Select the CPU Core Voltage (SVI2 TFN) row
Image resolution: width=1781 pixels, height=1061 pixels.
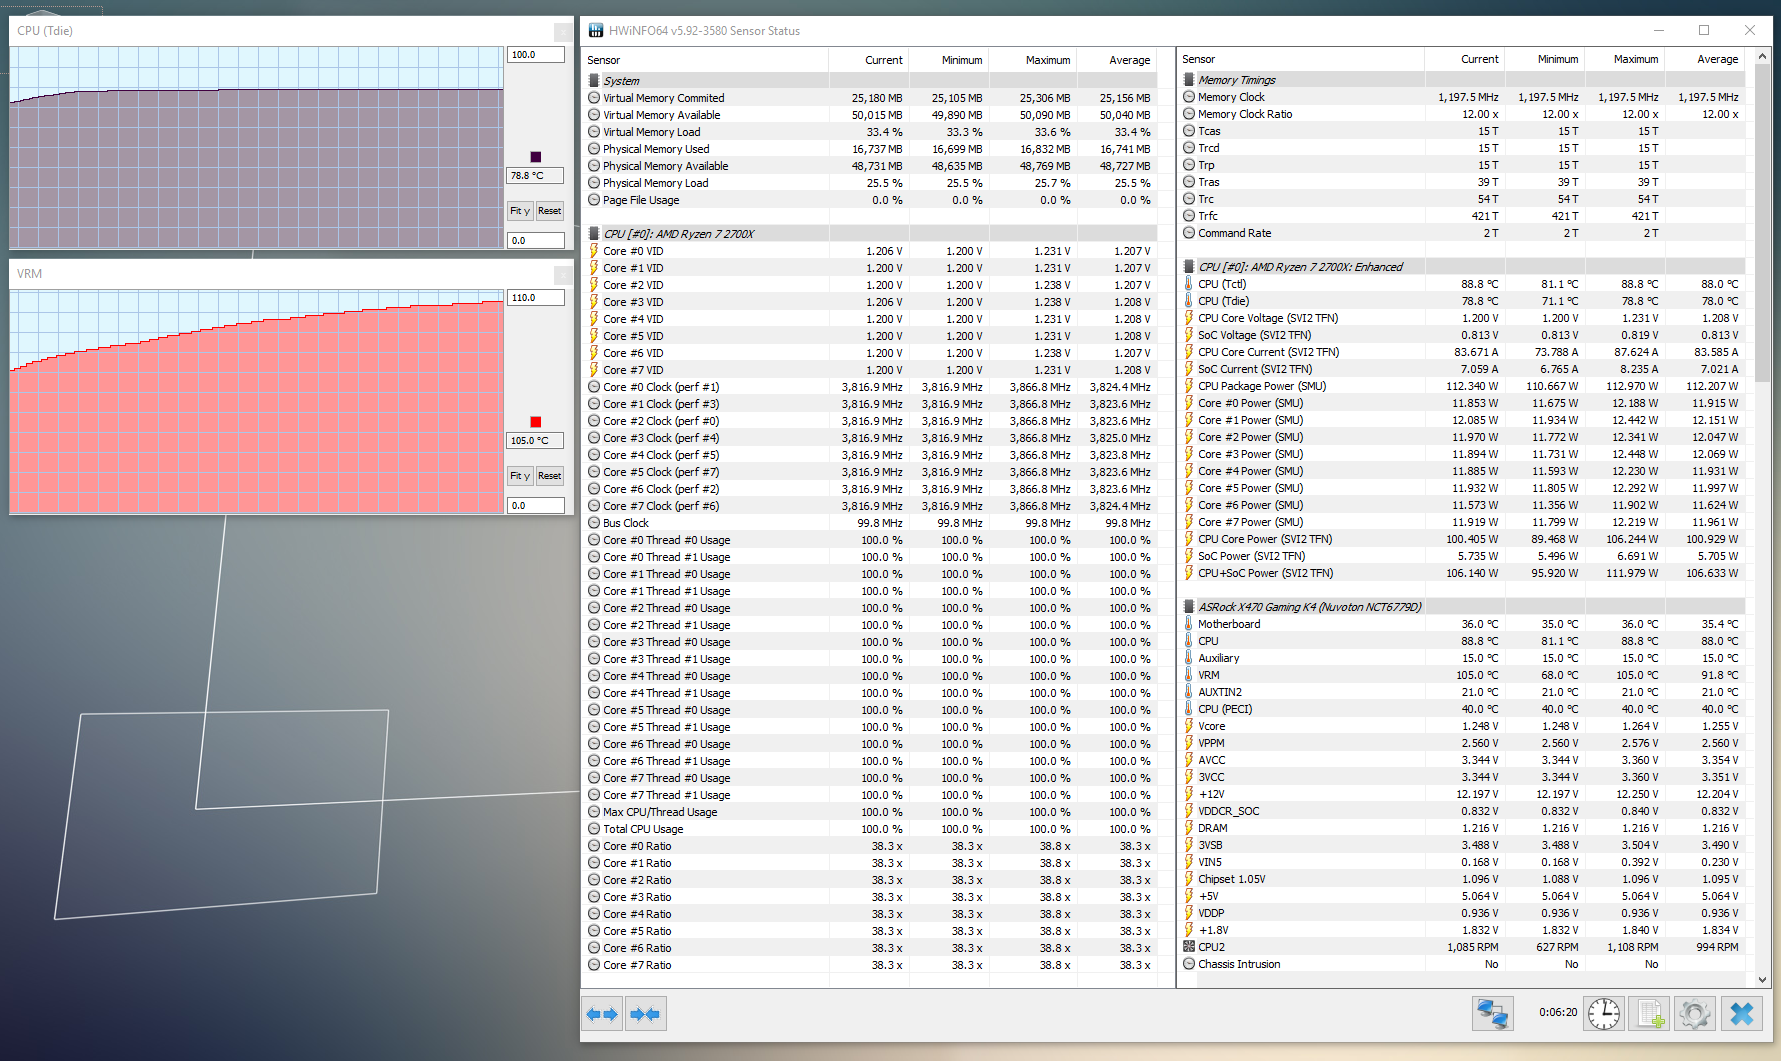pyautogui.click(x=1463, y=318)
